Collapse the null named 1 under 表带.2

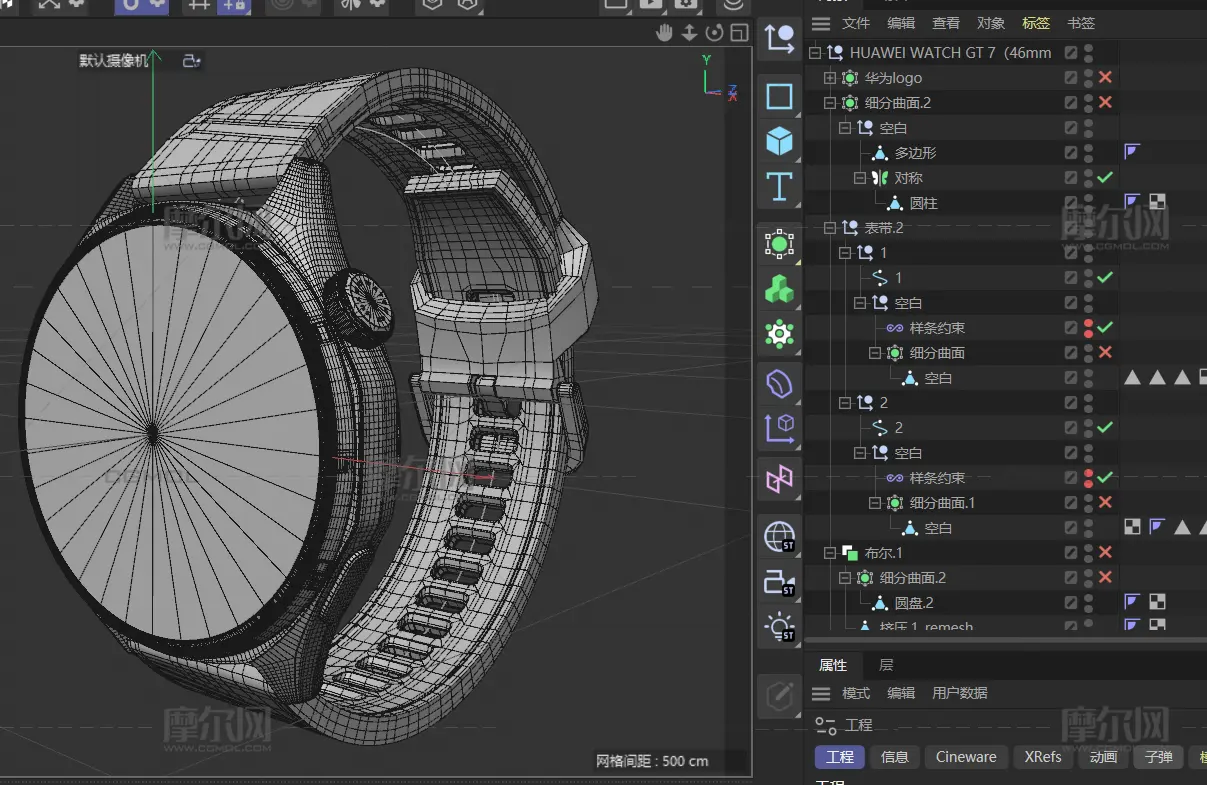[x=845, y=252]
